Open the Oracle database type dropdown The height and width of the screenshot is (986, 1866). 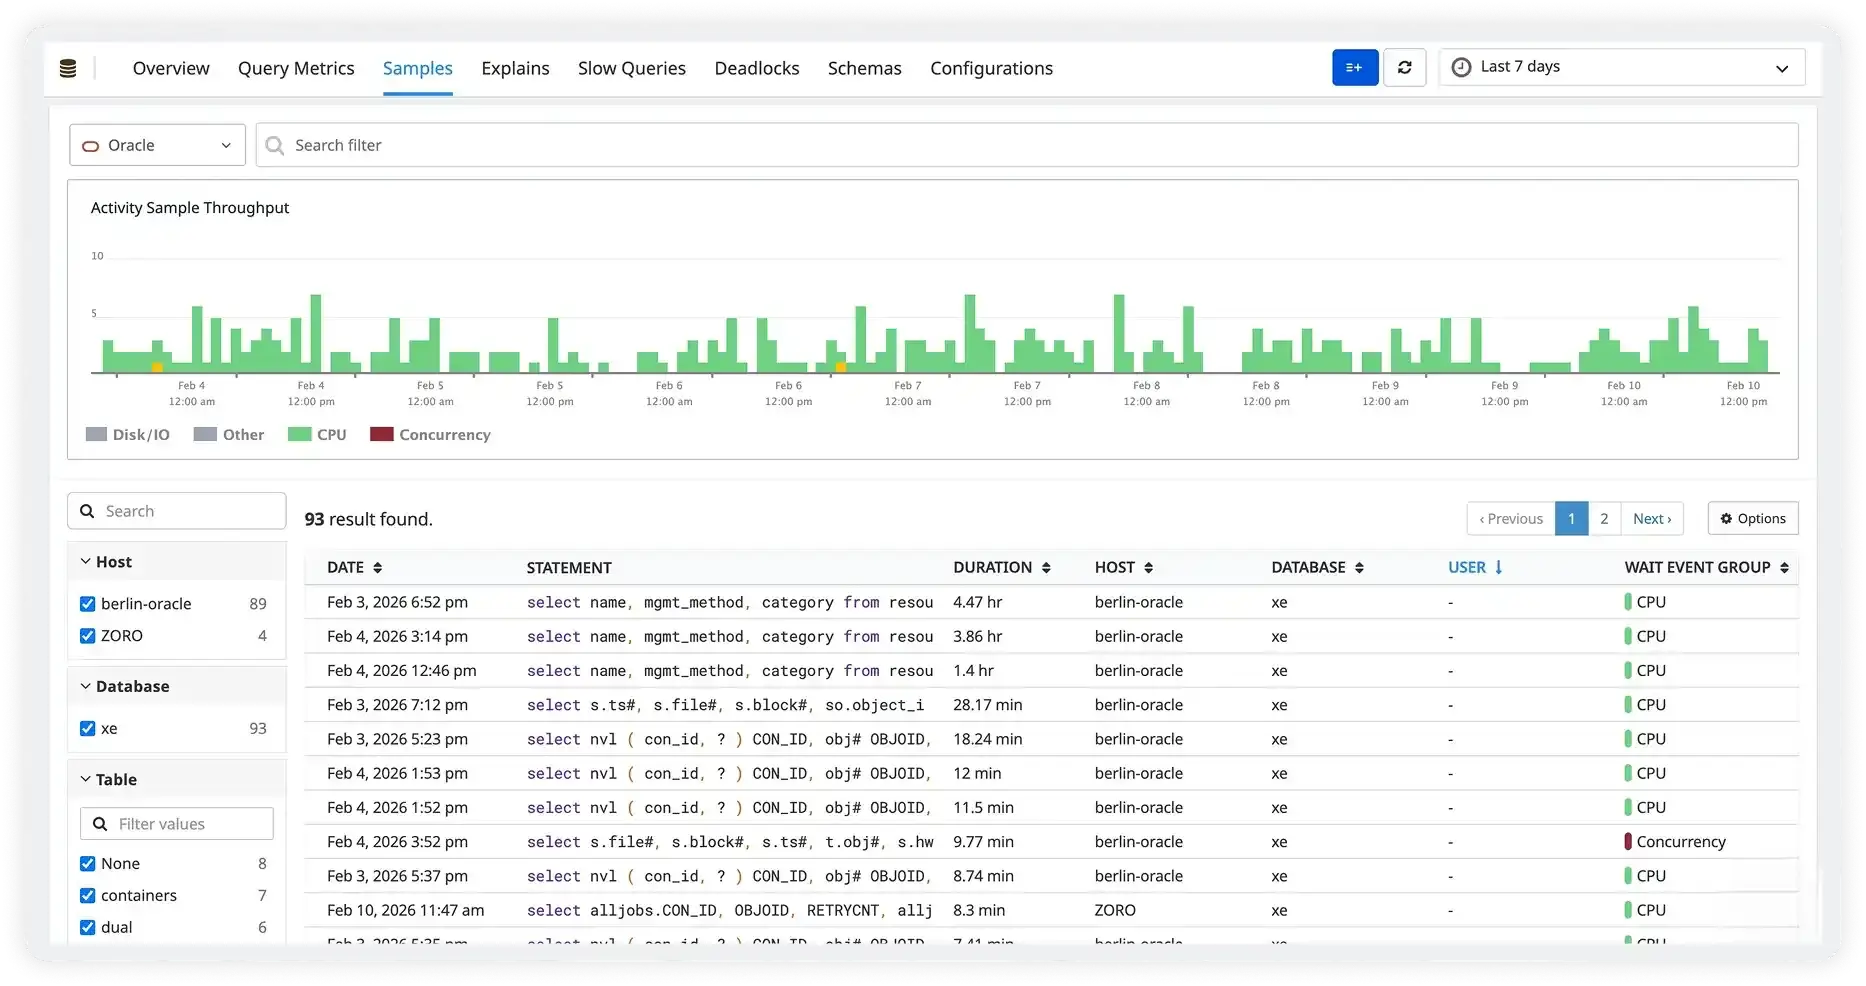[157, 145]
